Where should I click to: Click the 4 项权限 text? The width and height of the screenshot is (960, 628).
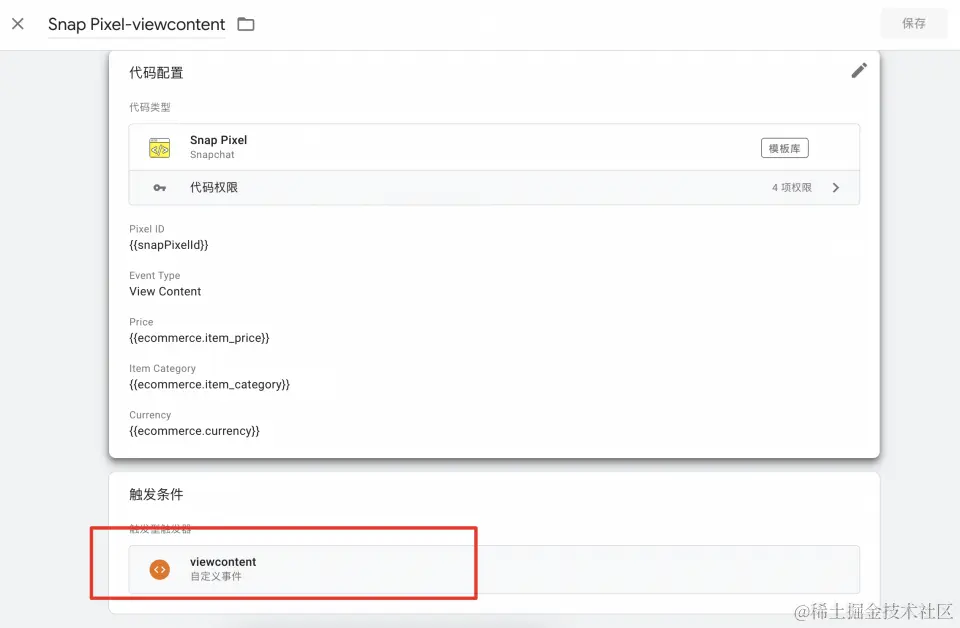point(792,187)
